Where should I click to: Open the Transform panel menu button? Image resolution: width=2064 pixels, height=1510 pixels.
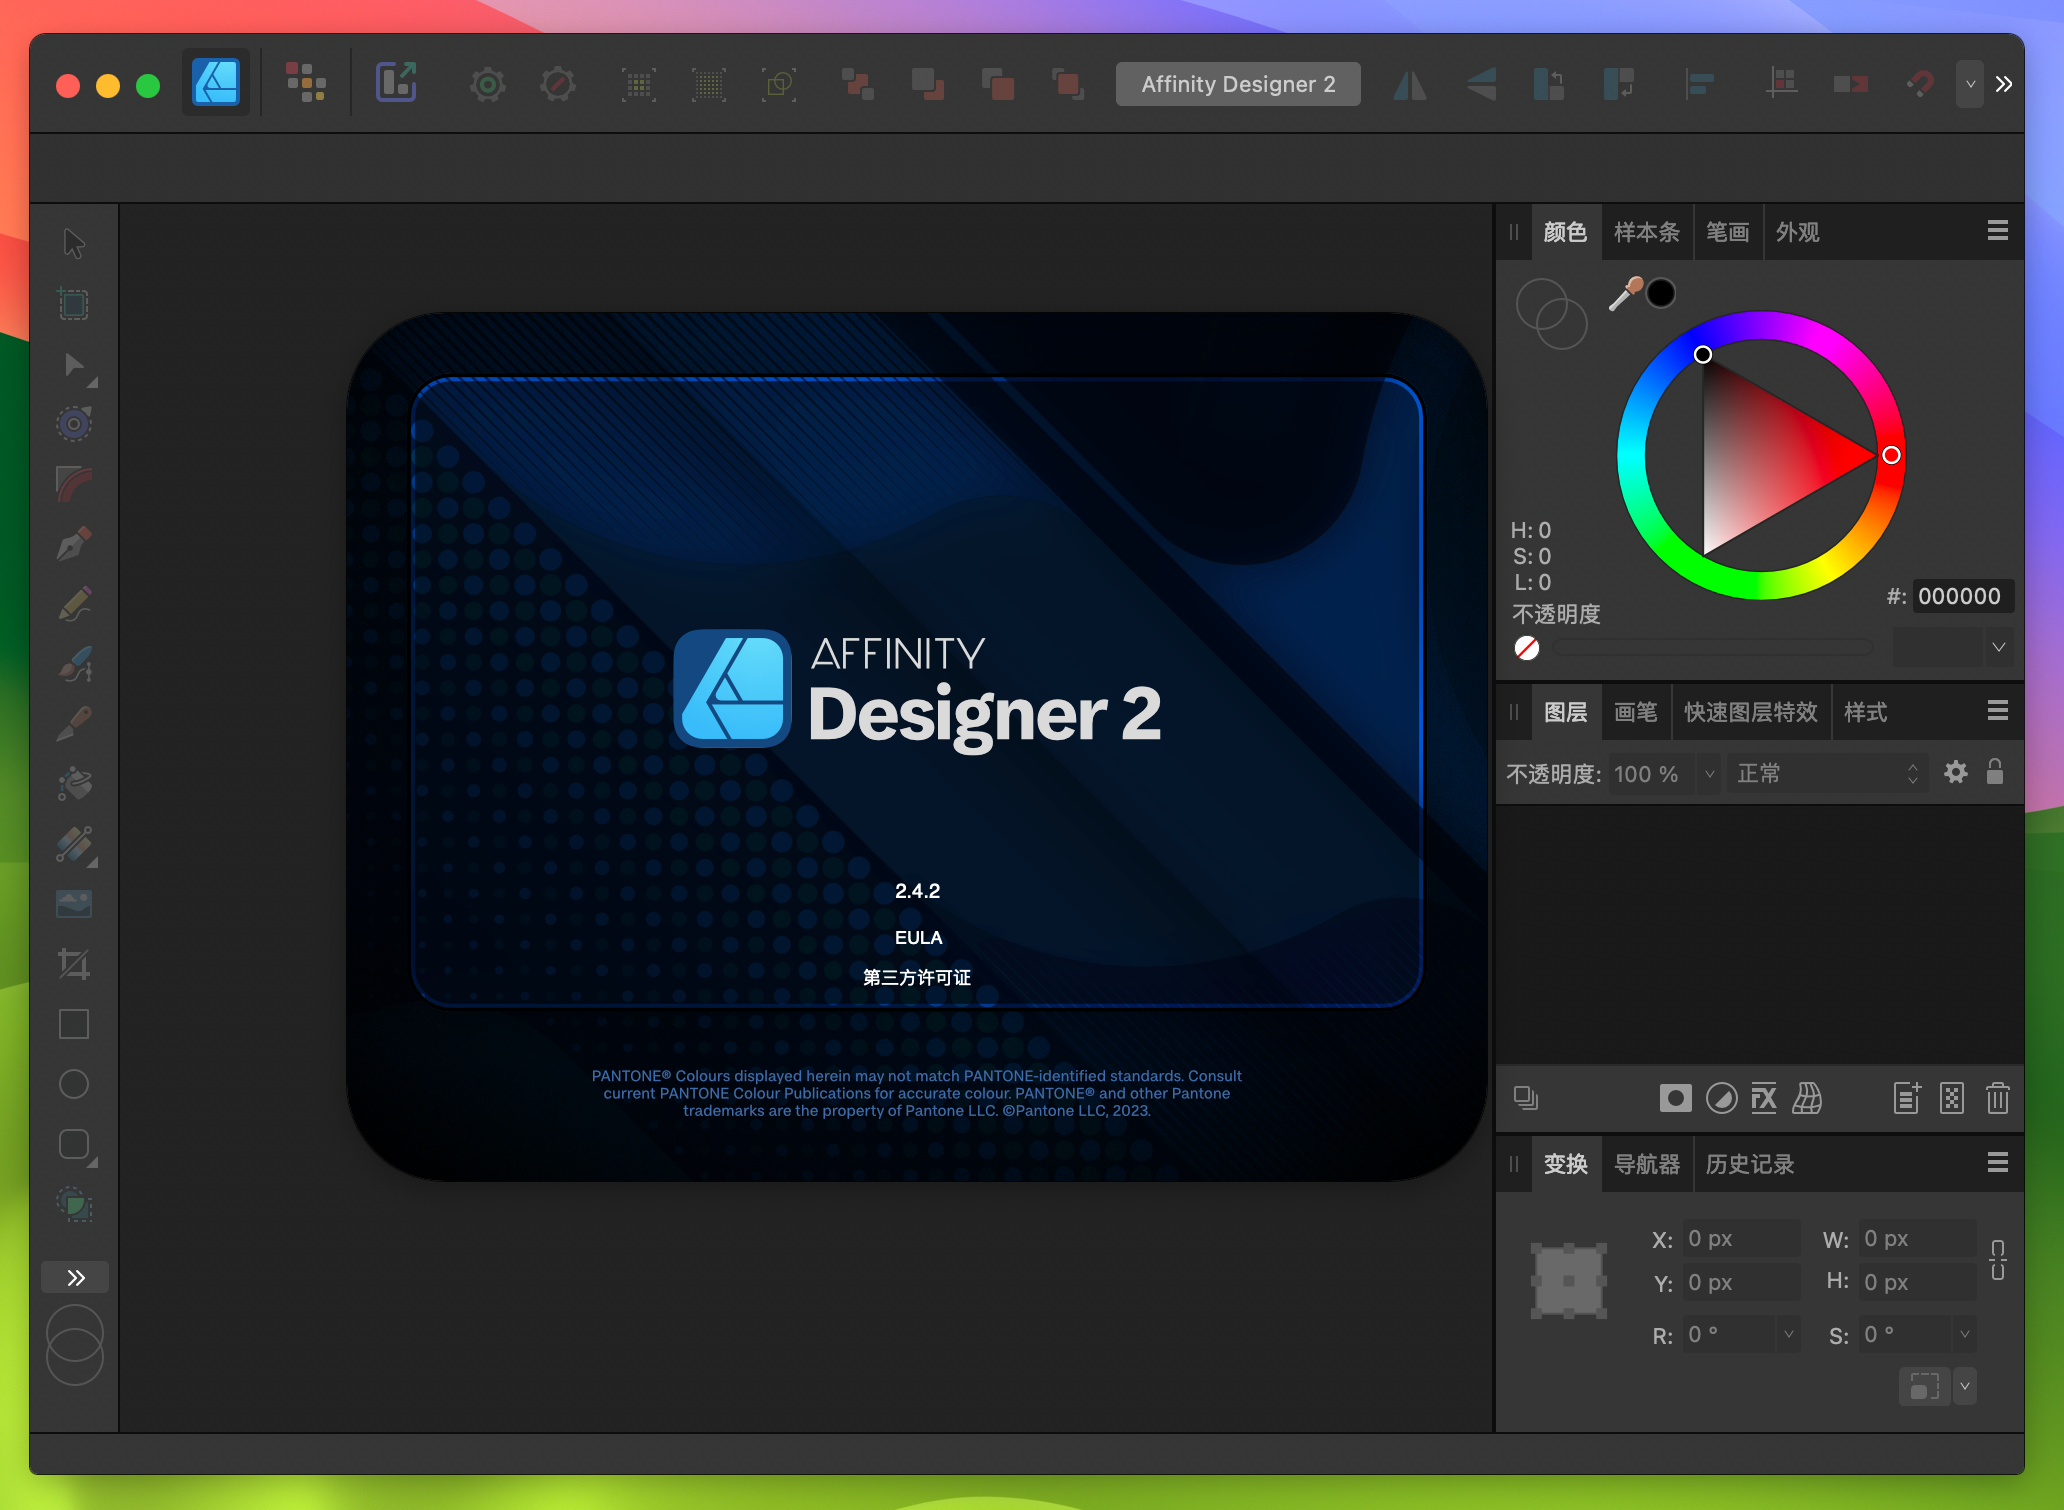pos(1997,1162)
